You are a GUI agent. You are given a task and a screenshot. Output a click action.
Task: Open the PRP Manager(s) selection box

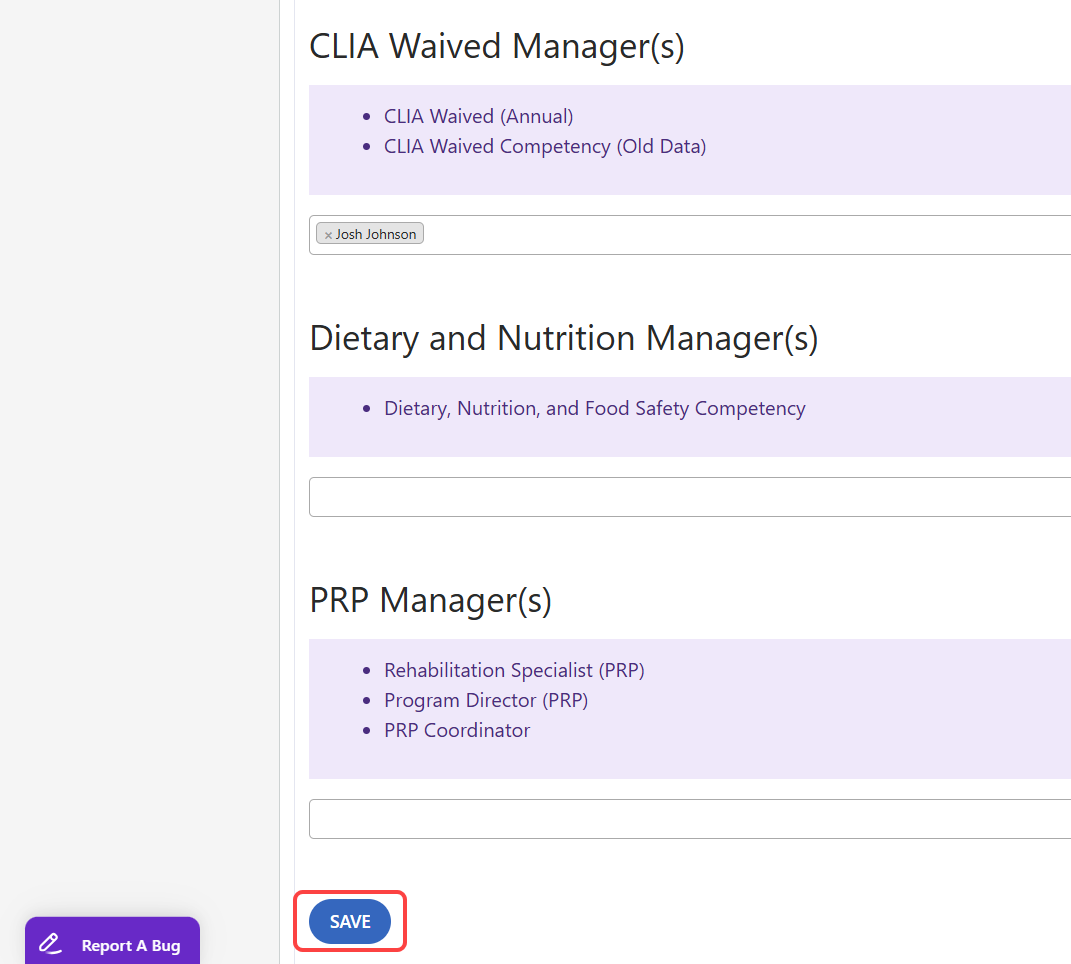[690, 819]
